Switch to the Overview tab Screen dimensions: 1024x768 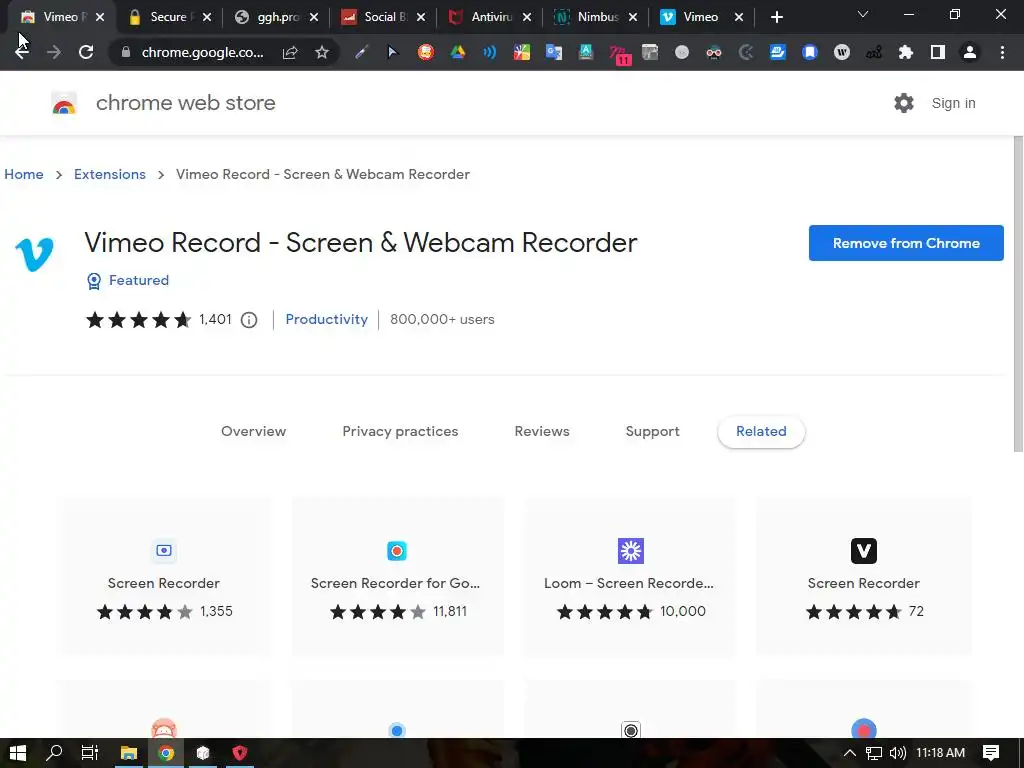coord(253,431)
